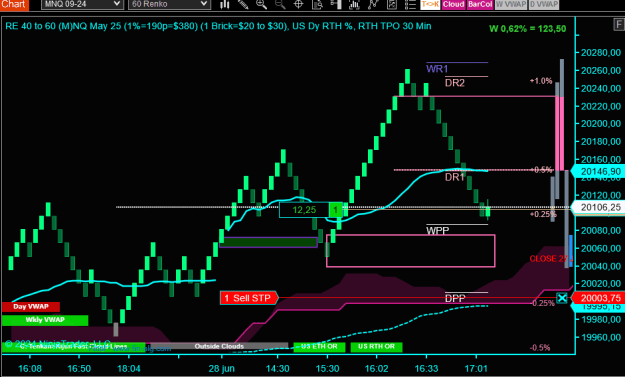Viewport: 625px width, 377px height.
Task: Cancel the Sell STP order with the X icon
Action: [562, 298]
